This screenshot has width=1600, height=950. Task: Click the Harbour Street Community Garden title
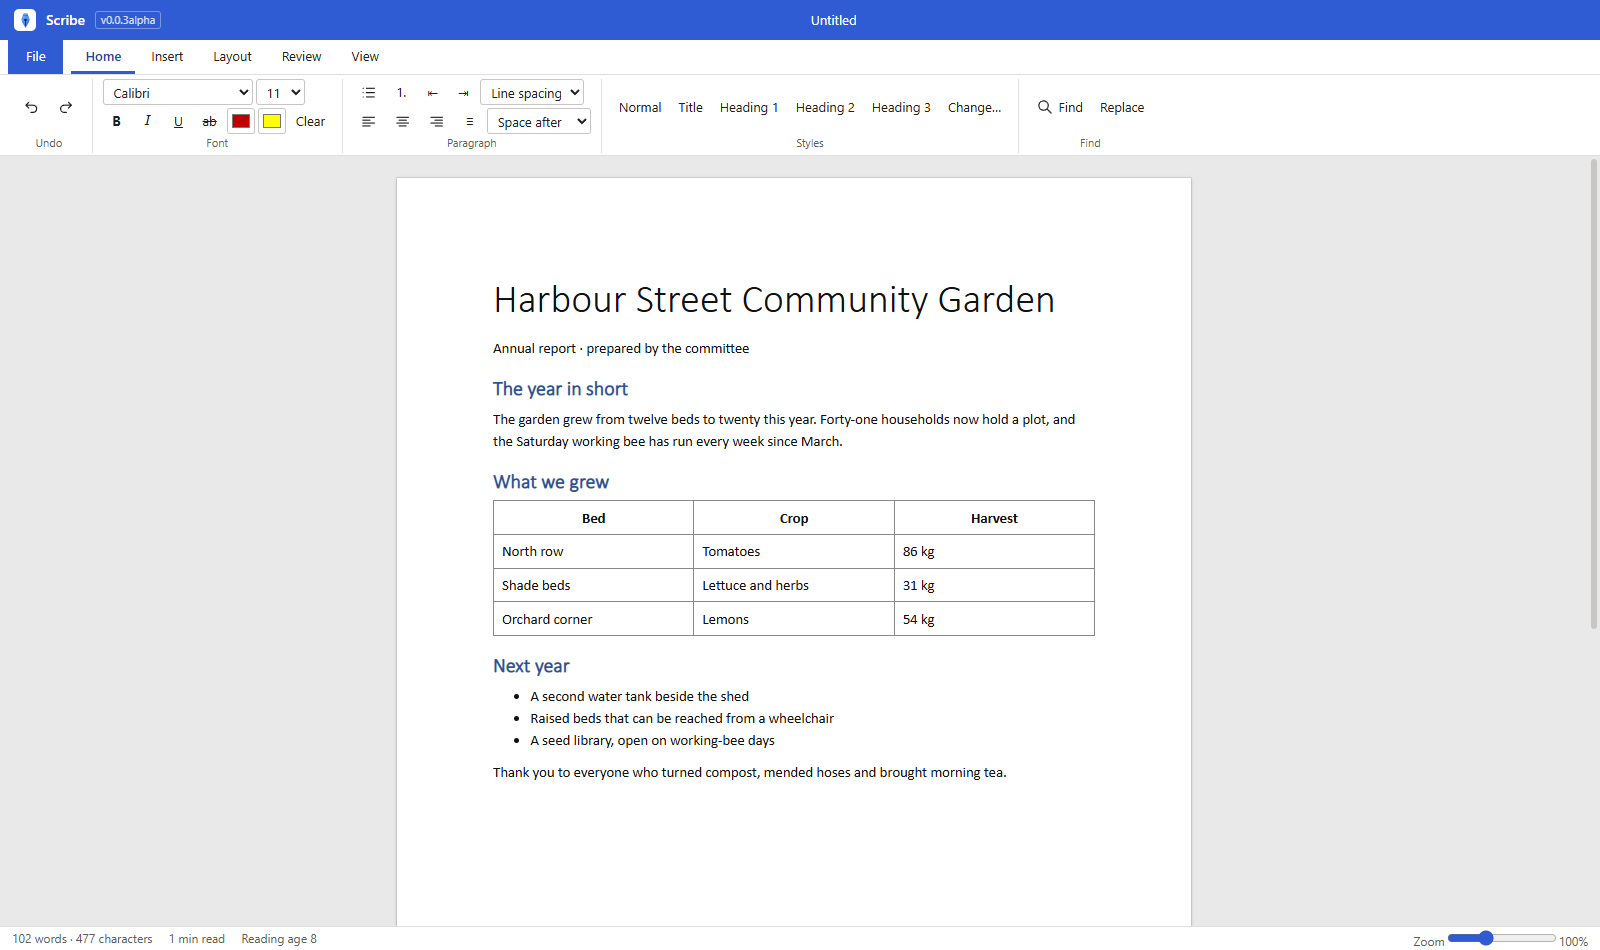click(x=774, y=300)
